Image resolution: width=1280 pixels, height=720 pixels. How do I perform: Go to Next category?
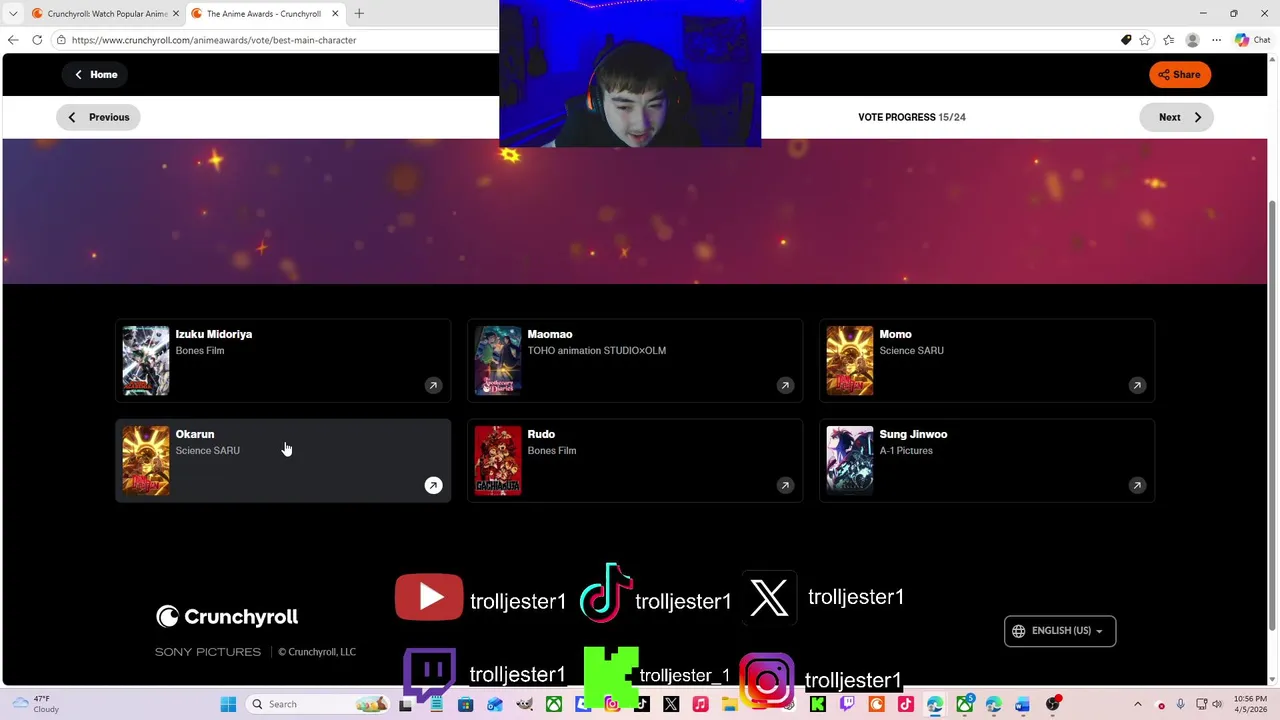(x=1177, y=117)
